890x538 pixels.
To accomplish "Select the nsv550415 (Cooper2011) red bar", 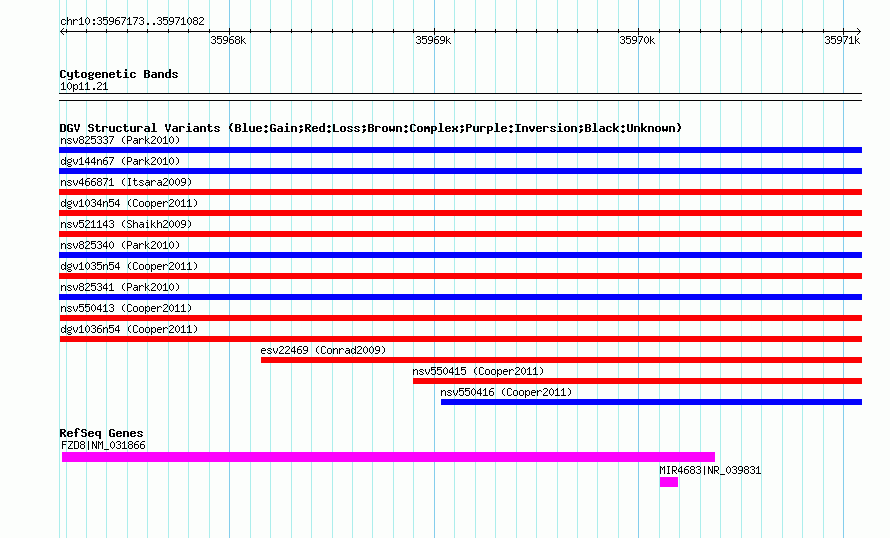I will [637, 381].
